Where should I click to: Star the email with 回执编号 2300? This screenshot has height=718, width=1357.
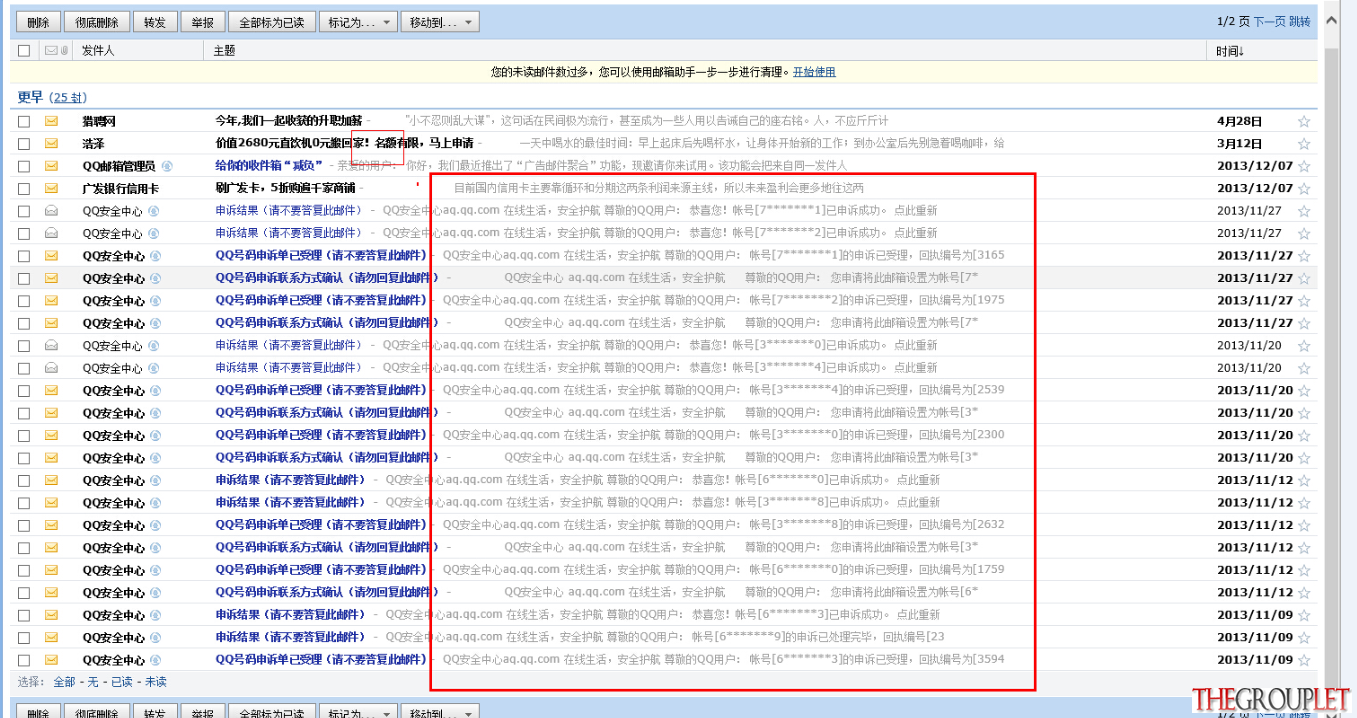pos(1304,436)
